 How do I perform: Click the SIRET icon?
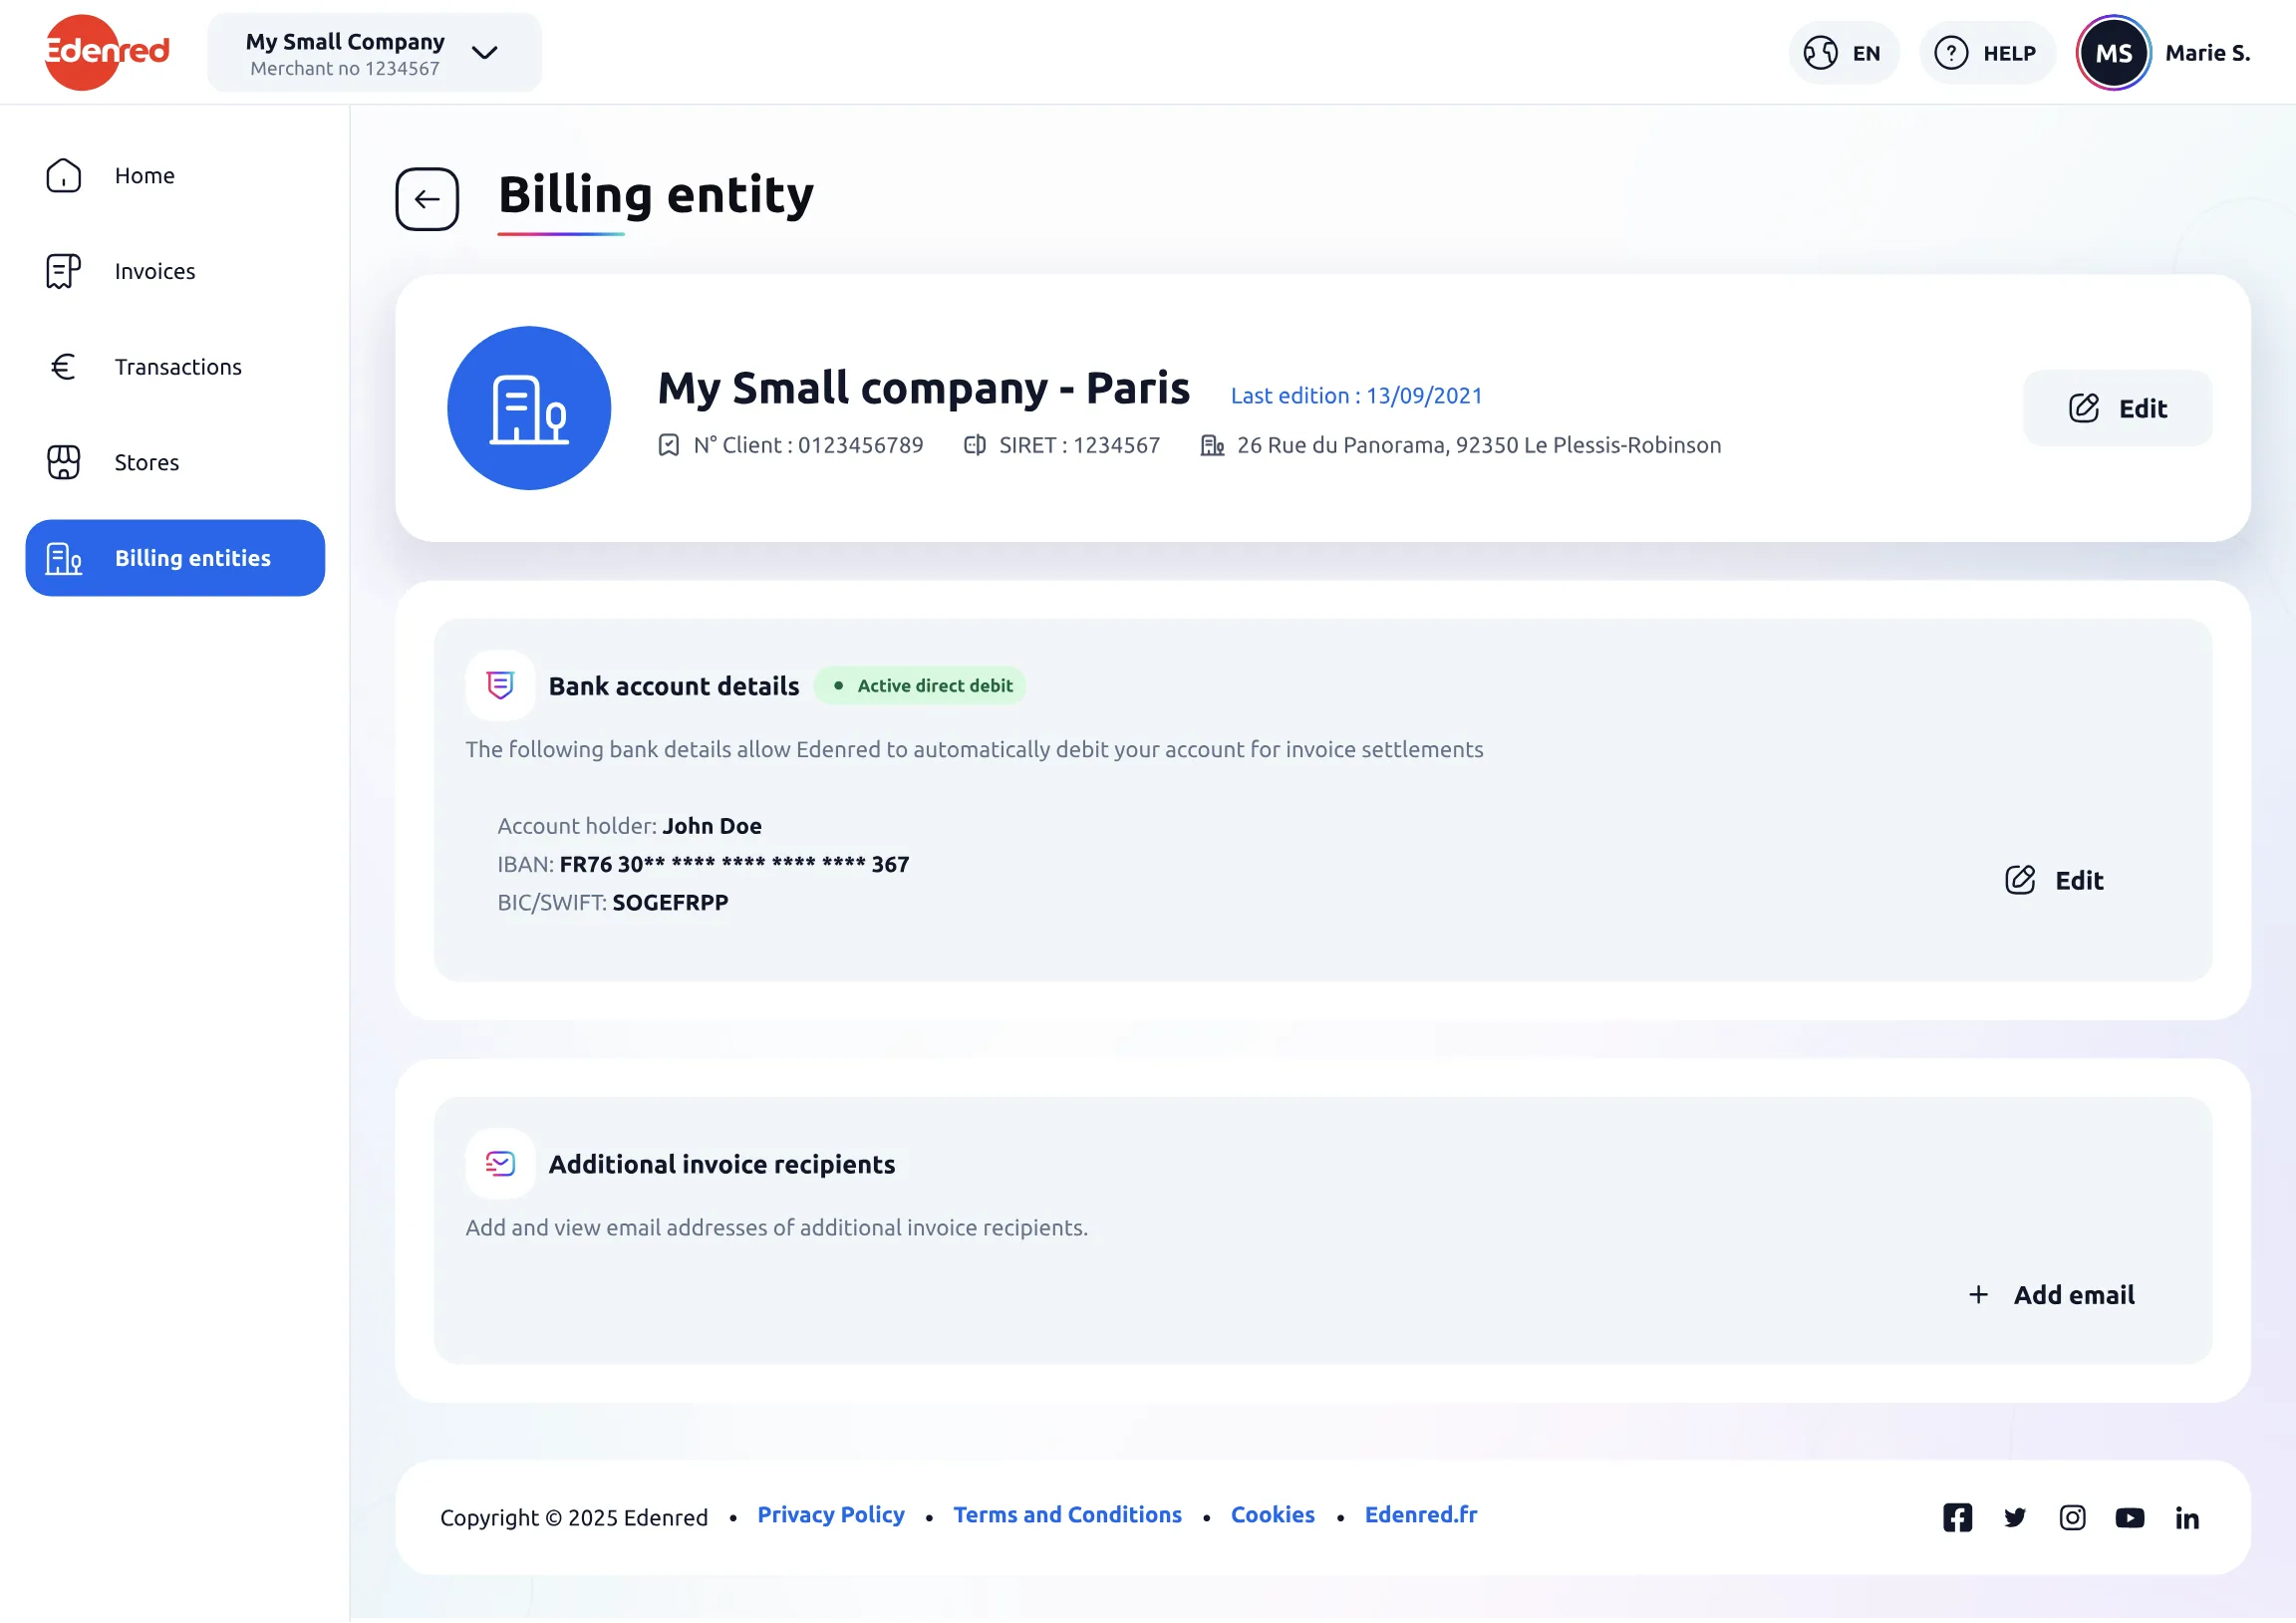coord(974,445)
